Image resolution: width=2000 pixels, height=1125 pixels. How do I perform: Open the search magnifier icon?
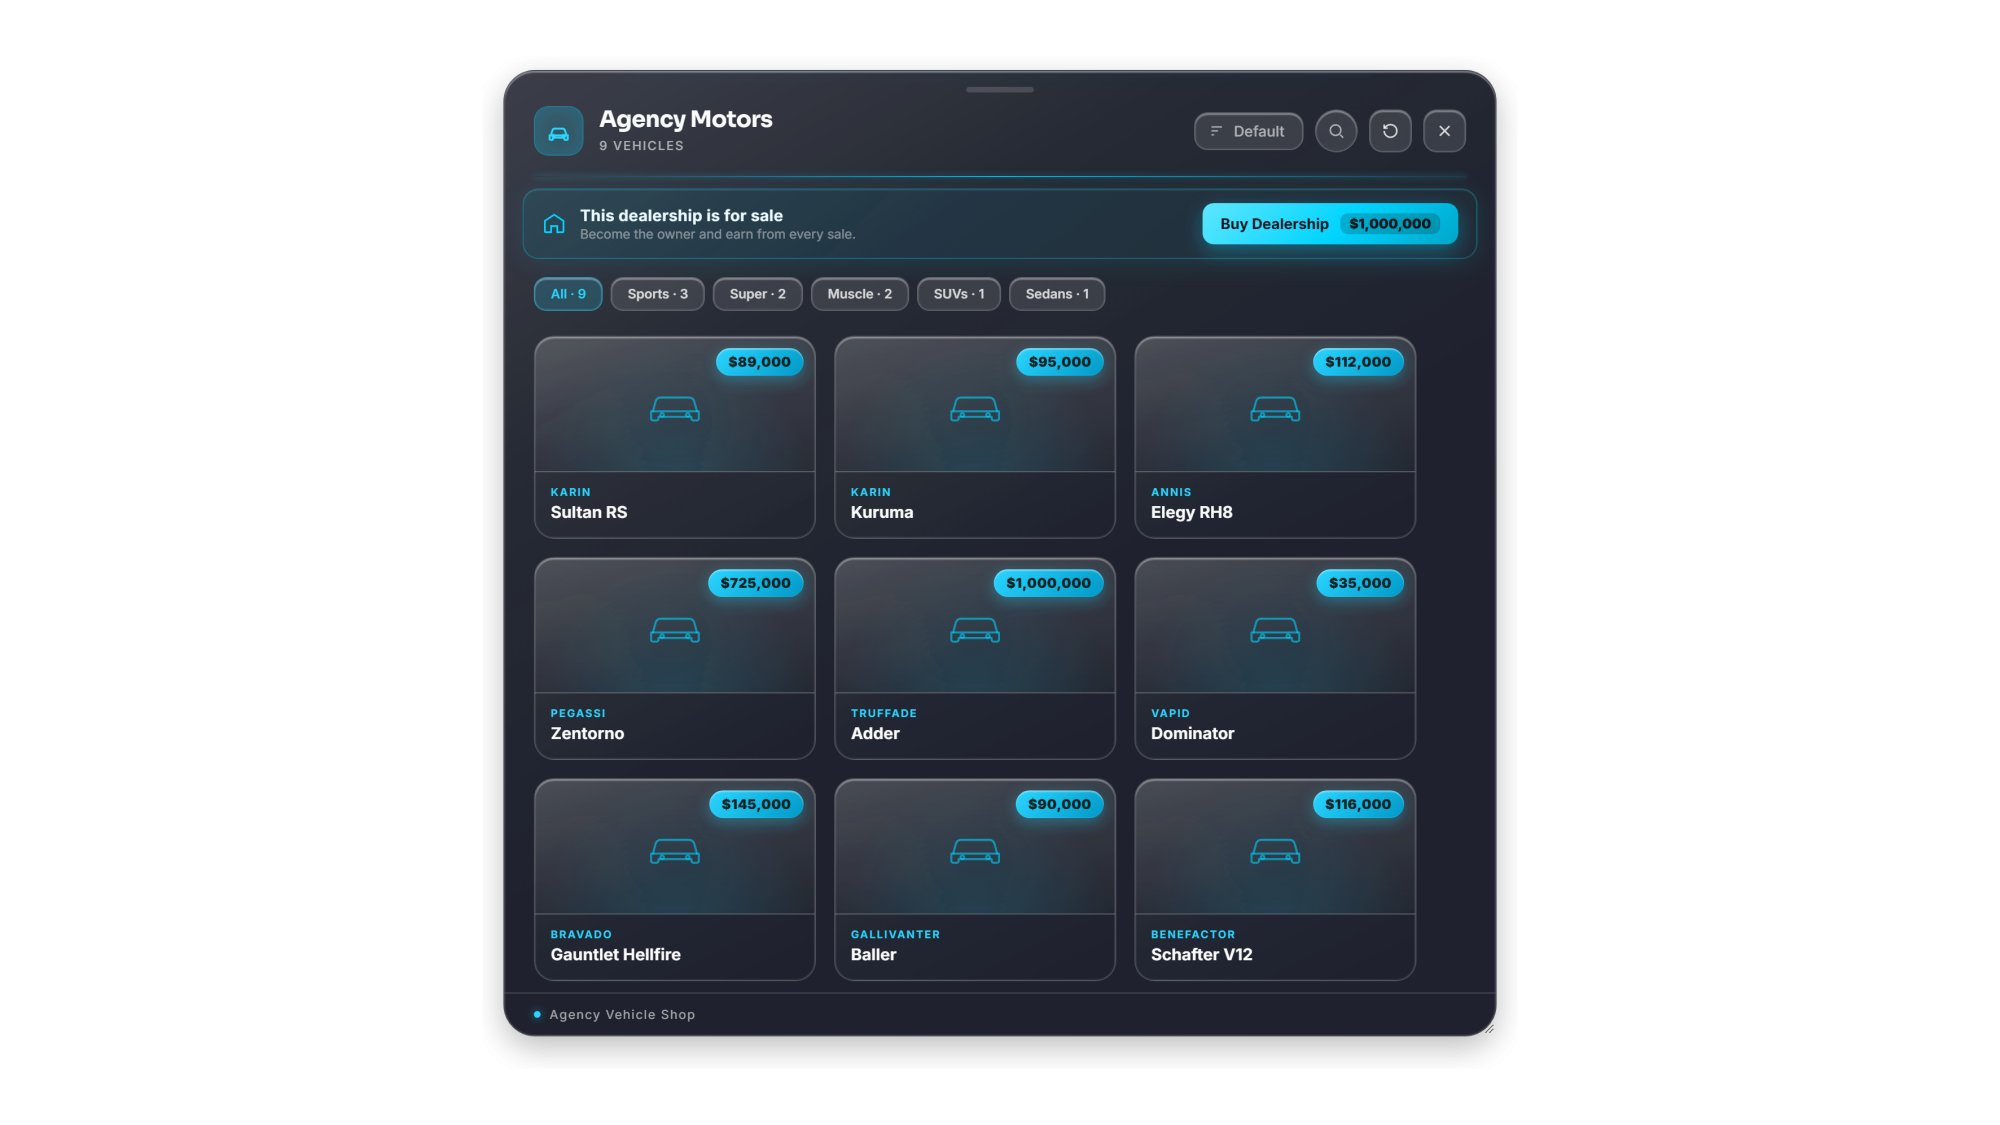1336,131
